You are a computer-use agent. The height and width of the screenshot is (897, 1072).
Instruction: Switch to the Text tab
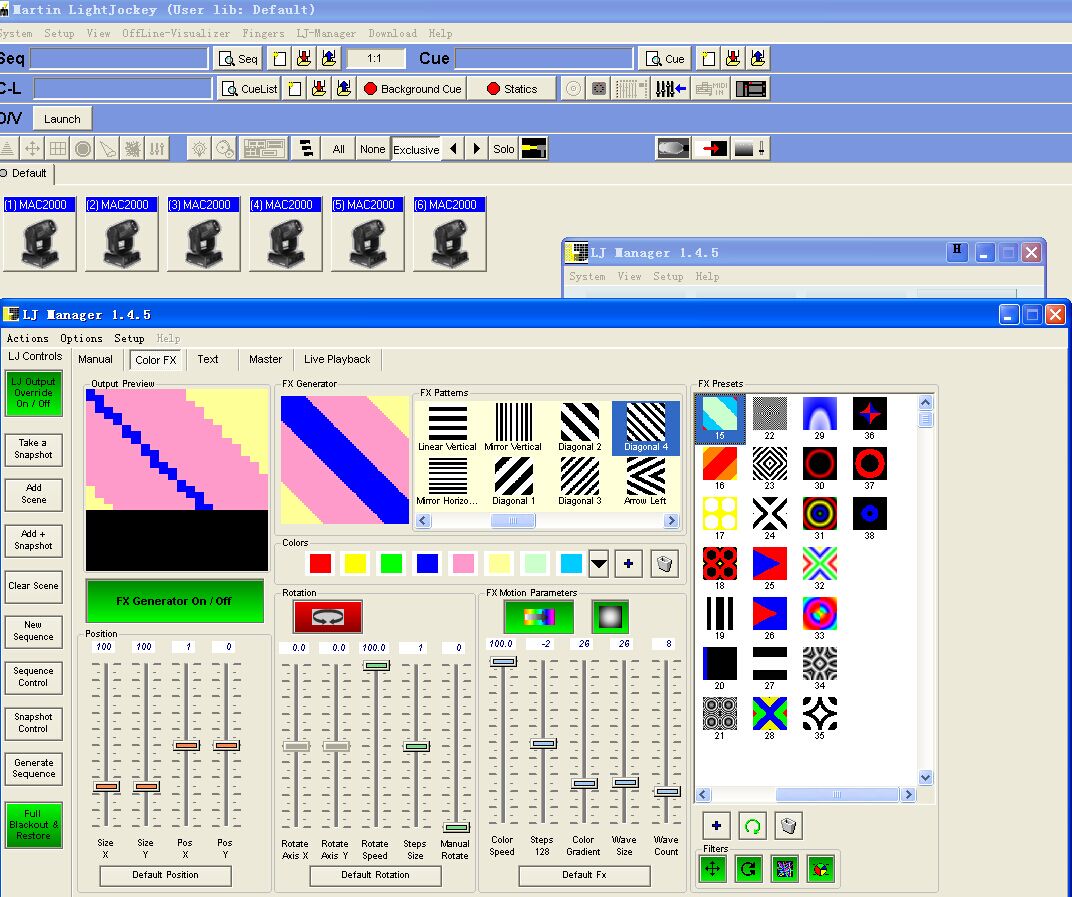(x=208, y=359)
